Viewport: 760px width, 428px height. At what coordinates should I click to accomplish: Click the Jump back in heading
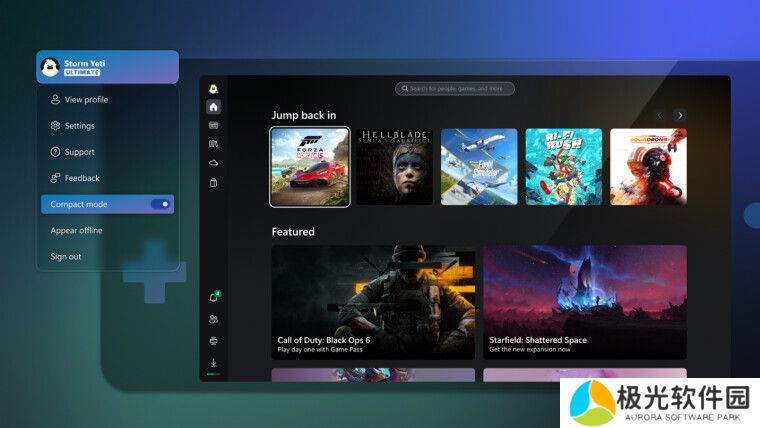click(304, 115)
